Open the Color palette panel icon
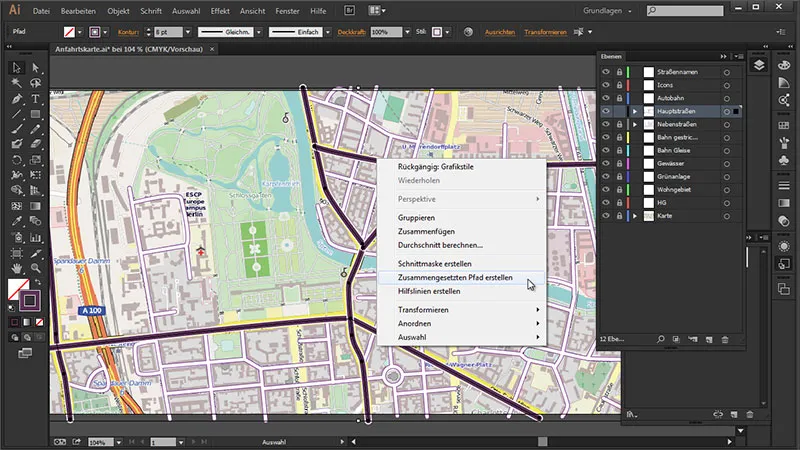The image size is (800, 450). (784, 65)
